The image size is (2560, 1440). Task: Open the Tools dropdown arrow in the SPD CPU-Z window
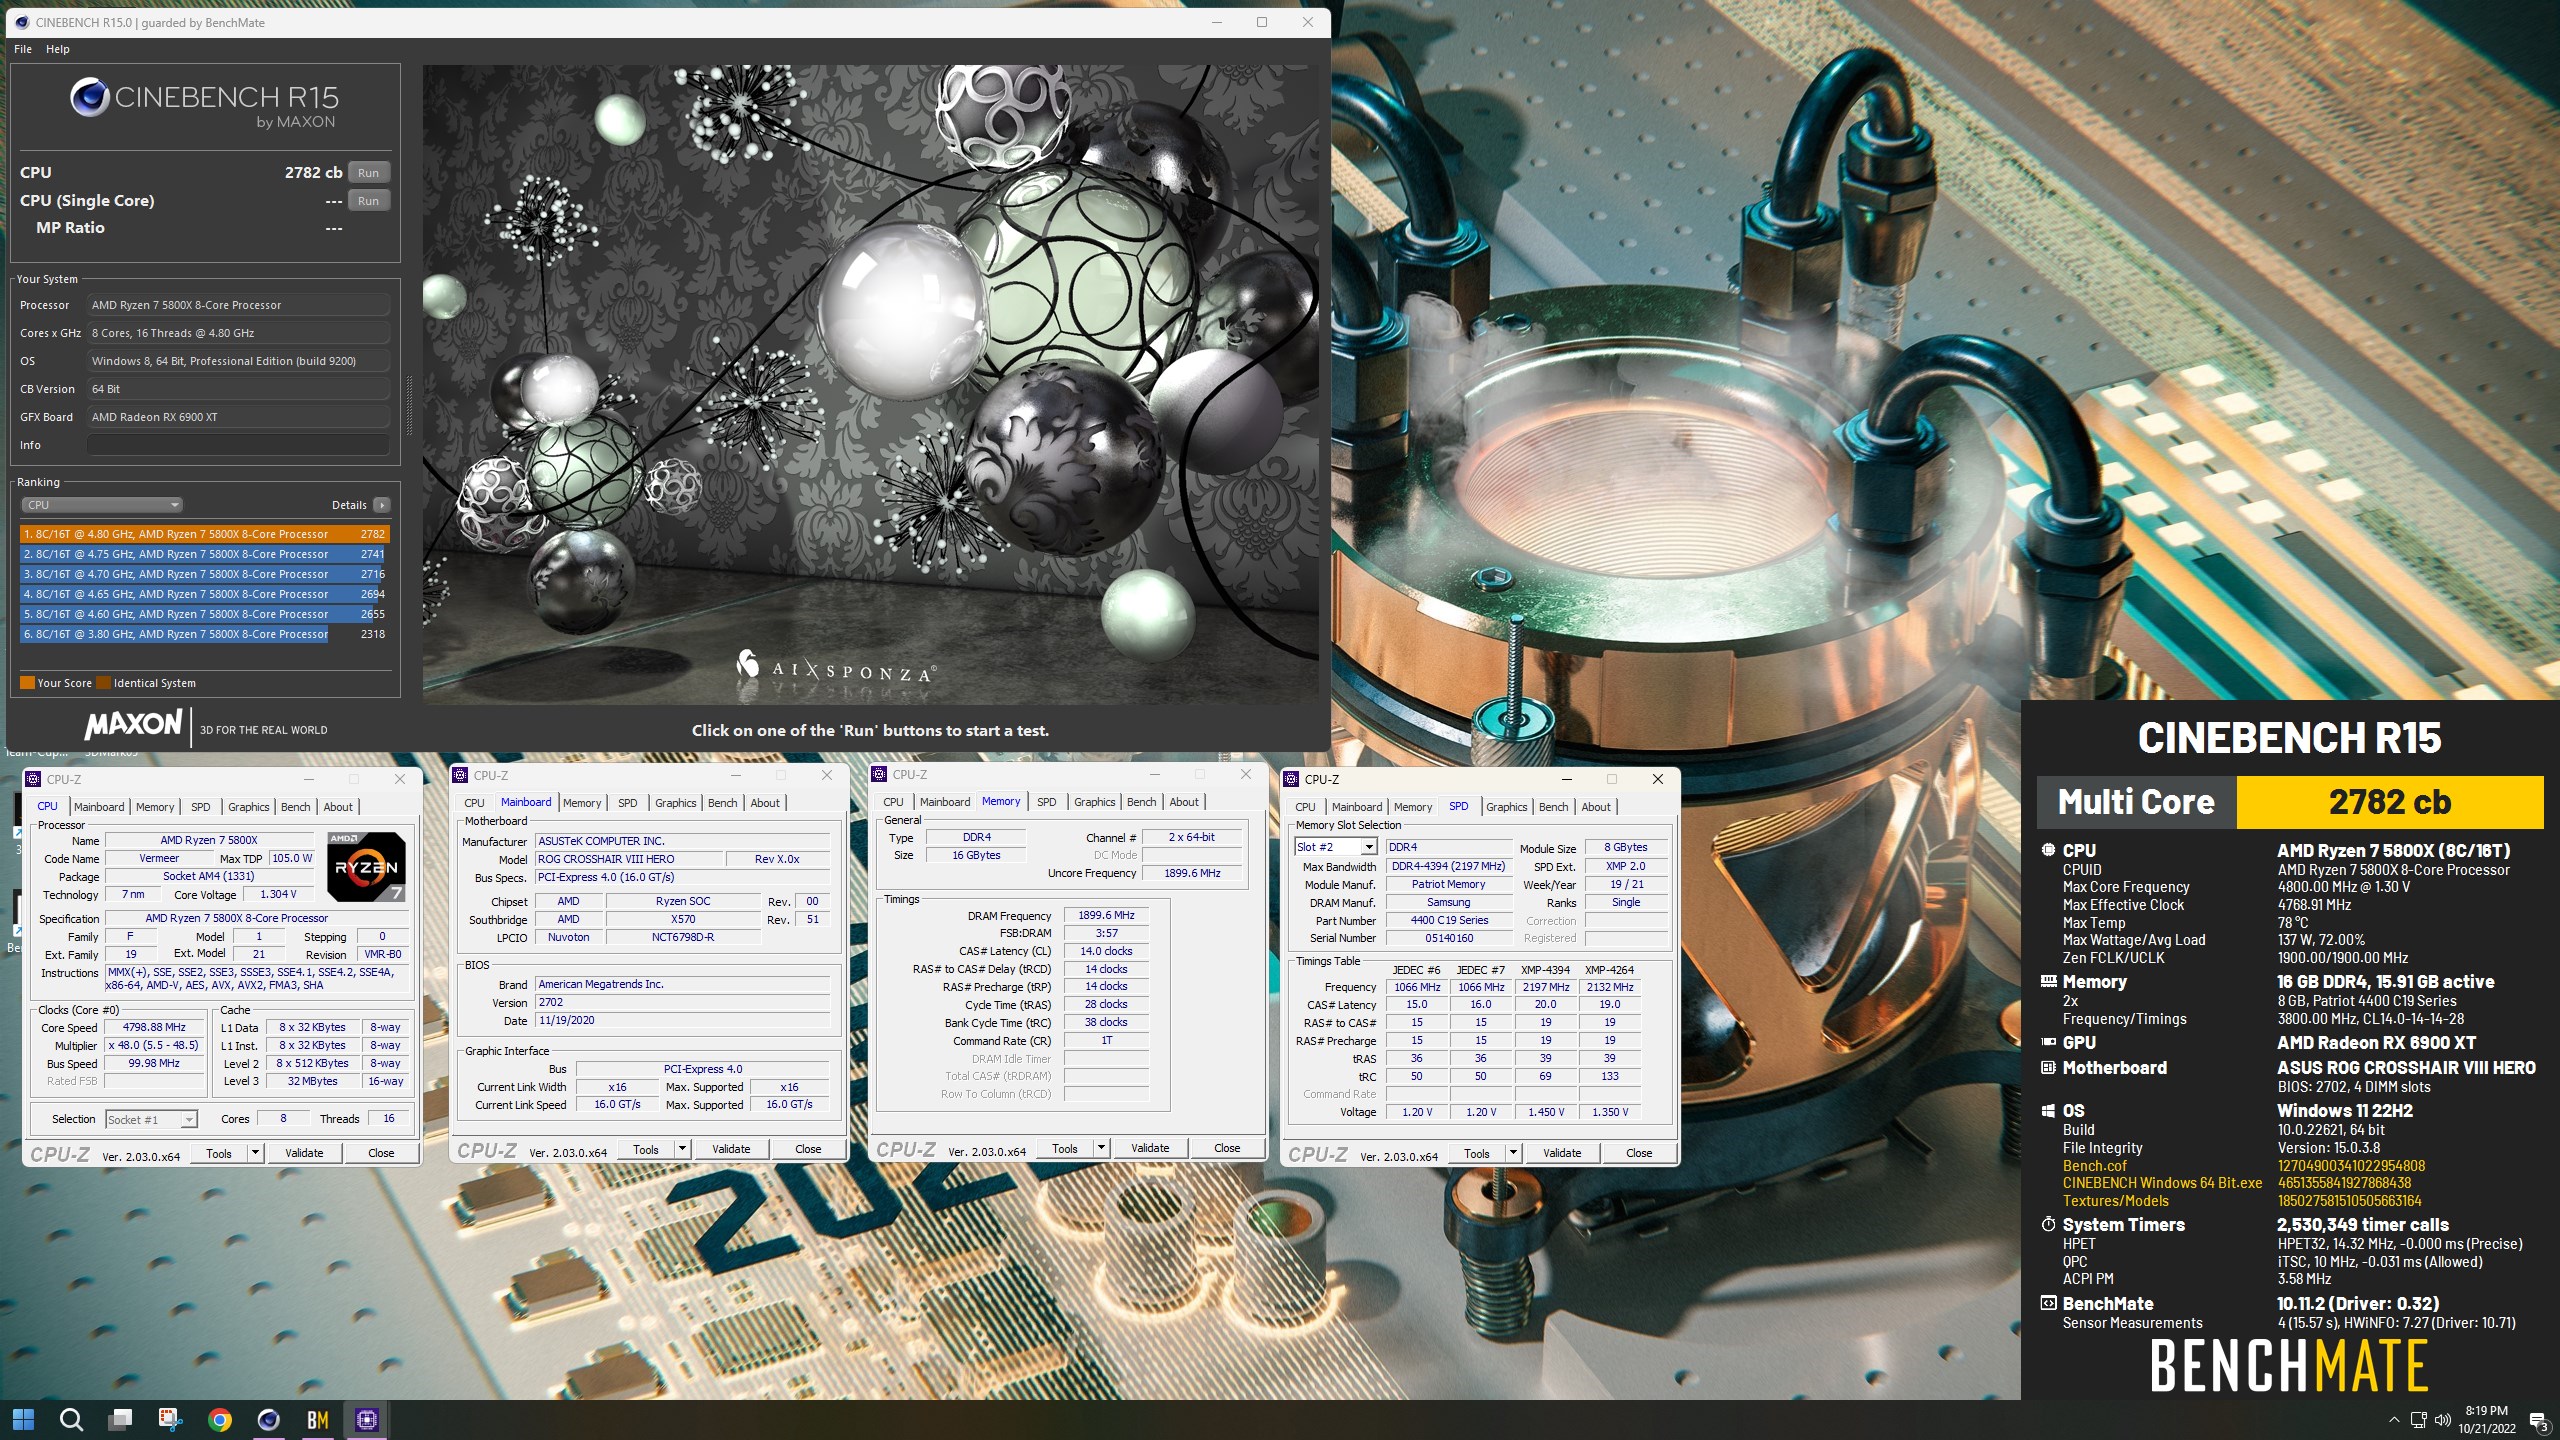[x=1514, y=1153]
